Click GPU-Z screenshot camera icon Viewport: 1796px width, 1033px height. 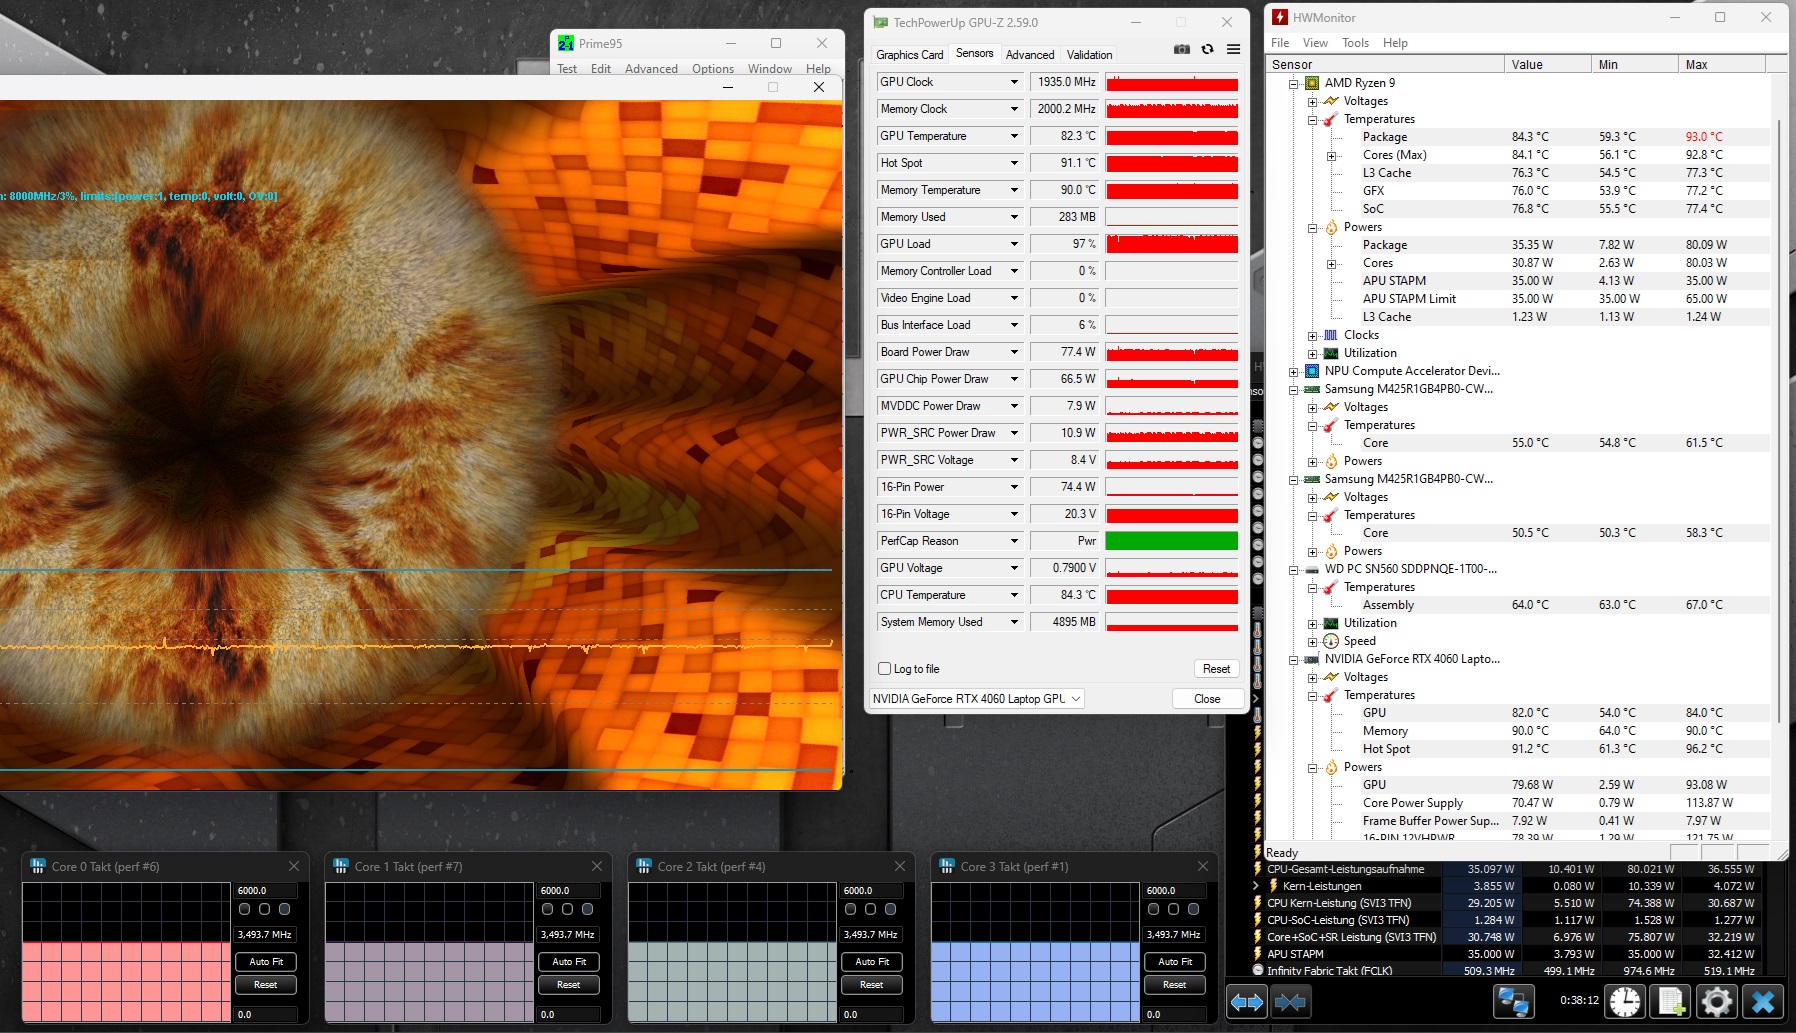tap(1181, 49)
